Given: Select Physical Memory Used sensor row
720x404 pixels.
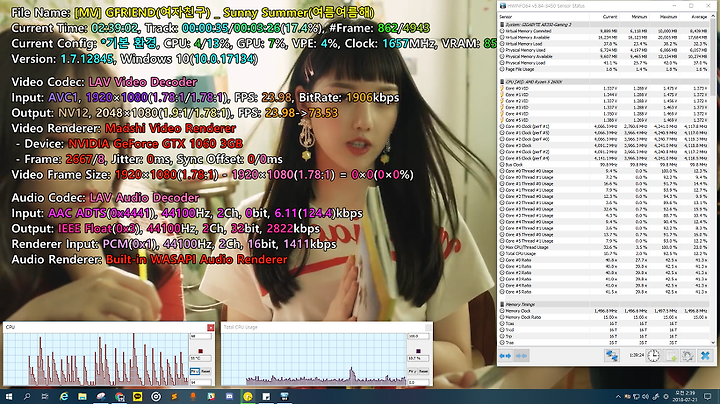Looking at the screenshot, I should point(604,50).
